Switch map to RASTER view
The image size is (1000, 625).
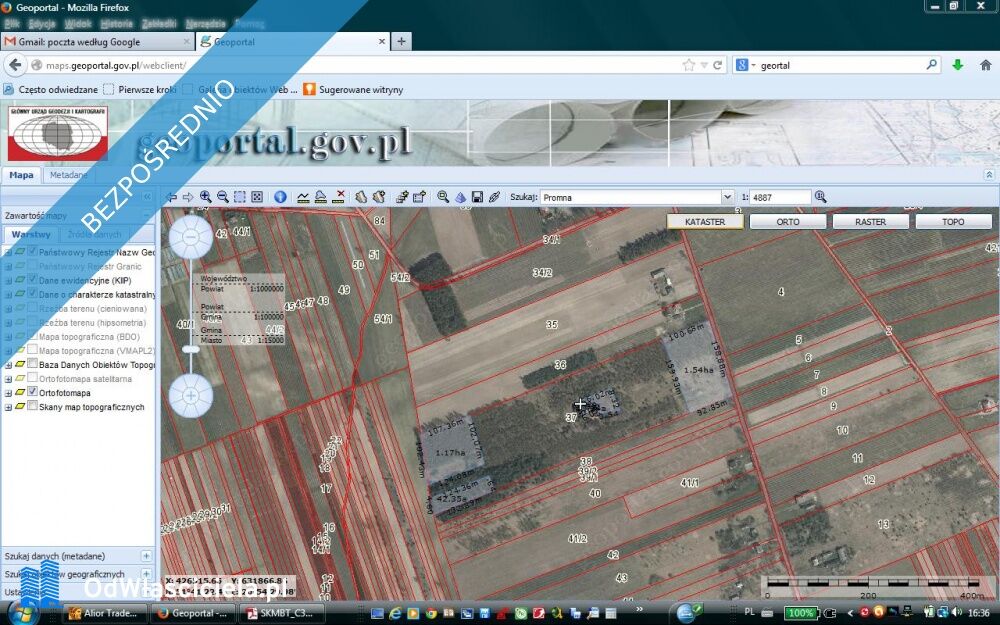(871, 221)
